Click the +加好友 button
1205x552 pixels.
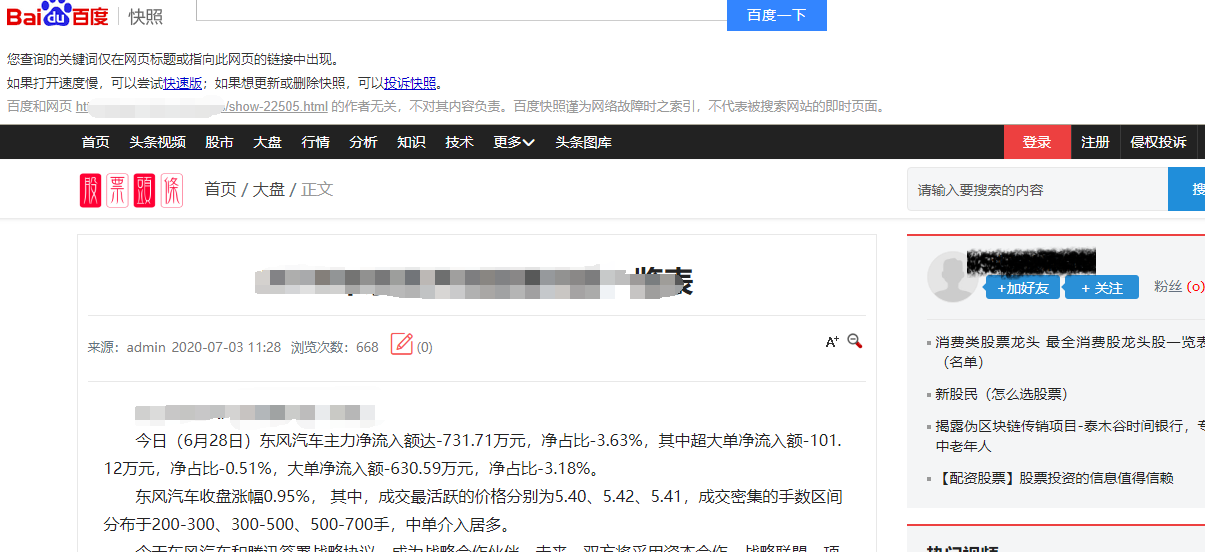pyautogui.click(x=1022, y=288)
